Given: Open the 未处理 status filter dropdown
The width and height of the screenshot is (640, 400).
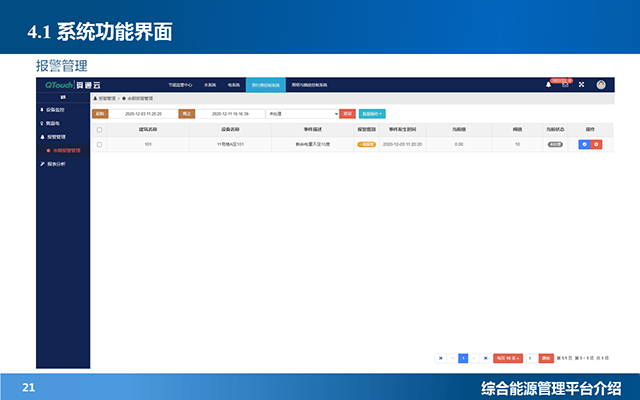Looking at the screenshot, I should click(x=302, y=114).
